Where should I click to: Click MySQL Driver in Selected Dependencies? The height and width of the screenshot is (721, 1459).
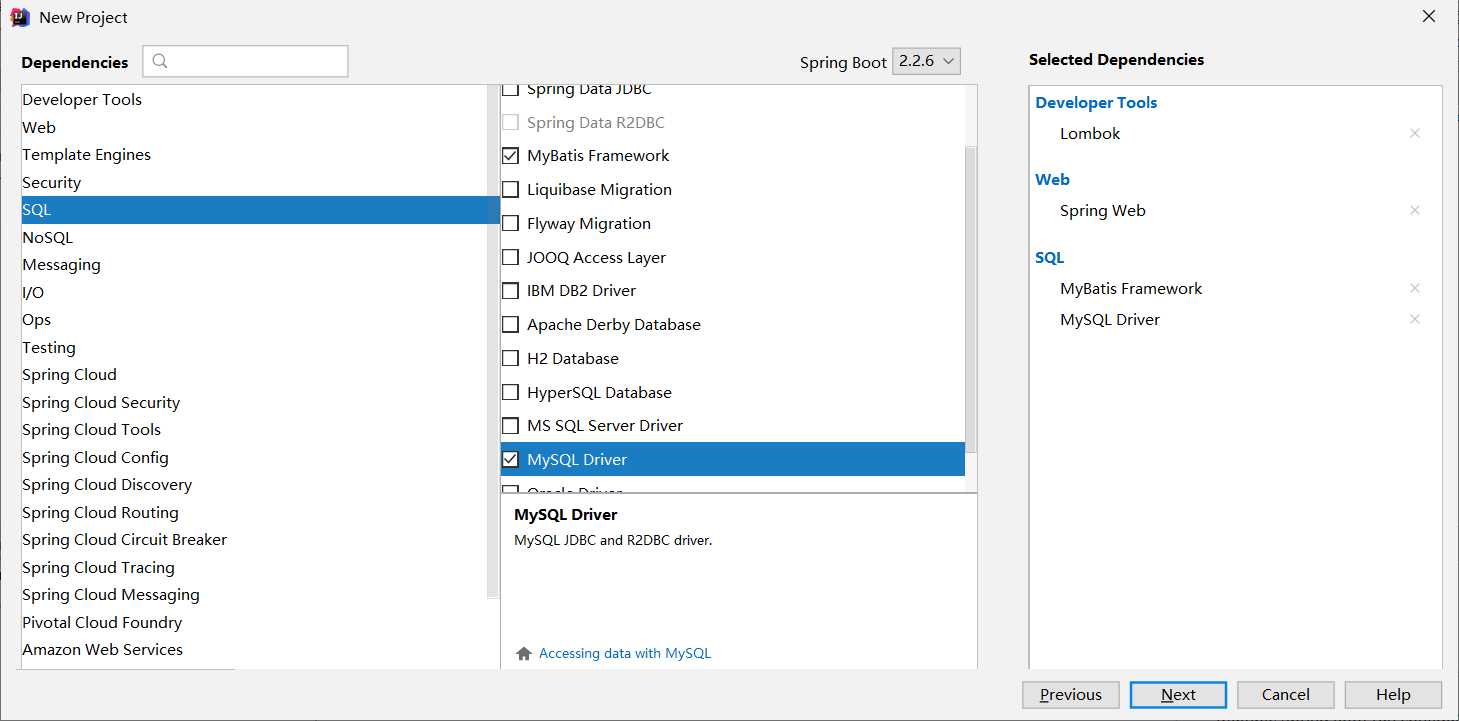(1110, 319)
